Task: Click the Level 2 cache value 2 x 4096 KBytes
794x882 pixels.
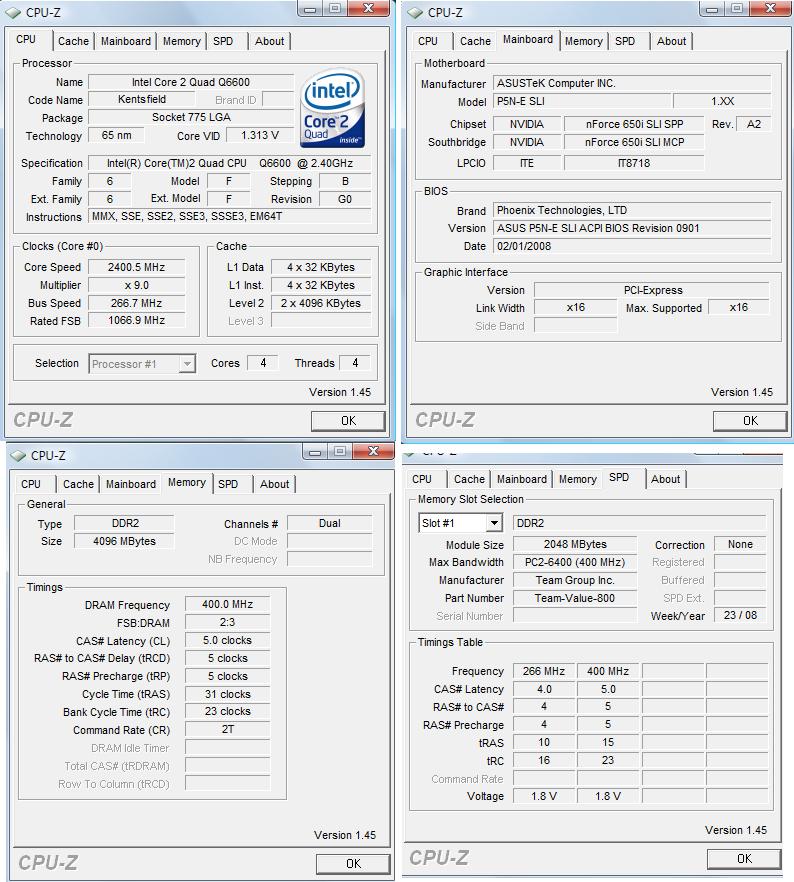Action: [321, 303]
